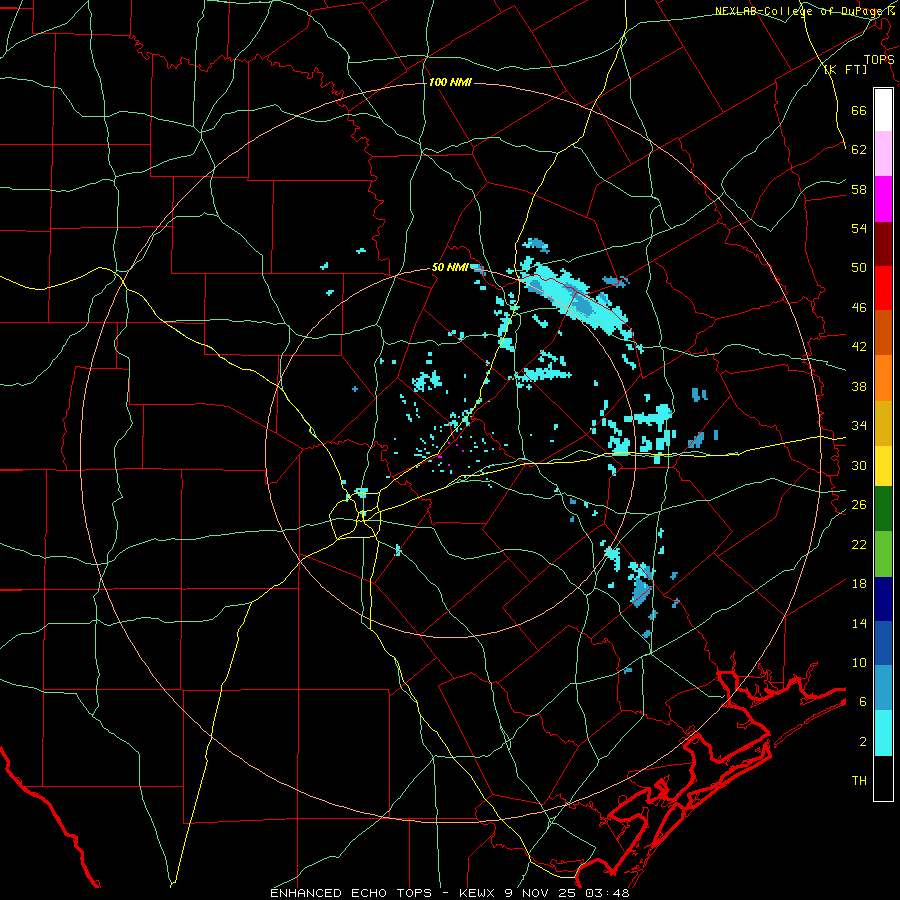Click the legend value 54
Image resolution: width=900 pixels, height=900 pixels.
[859, 228]
